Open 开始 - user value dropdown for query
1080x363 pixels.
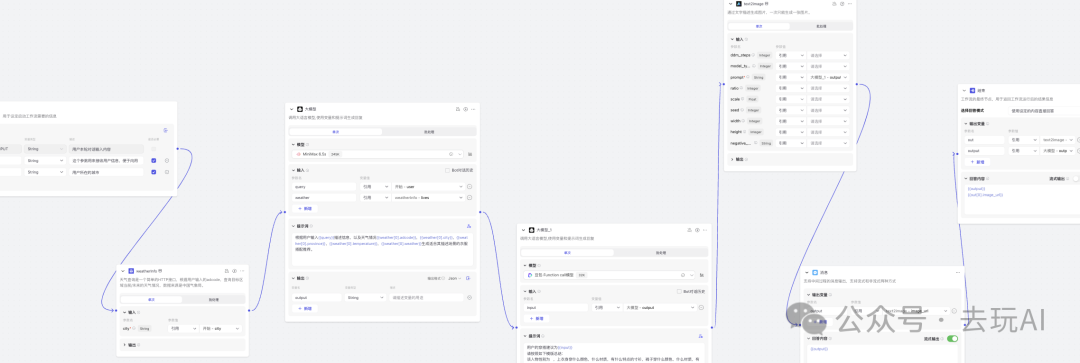click(x=427, y=186)
